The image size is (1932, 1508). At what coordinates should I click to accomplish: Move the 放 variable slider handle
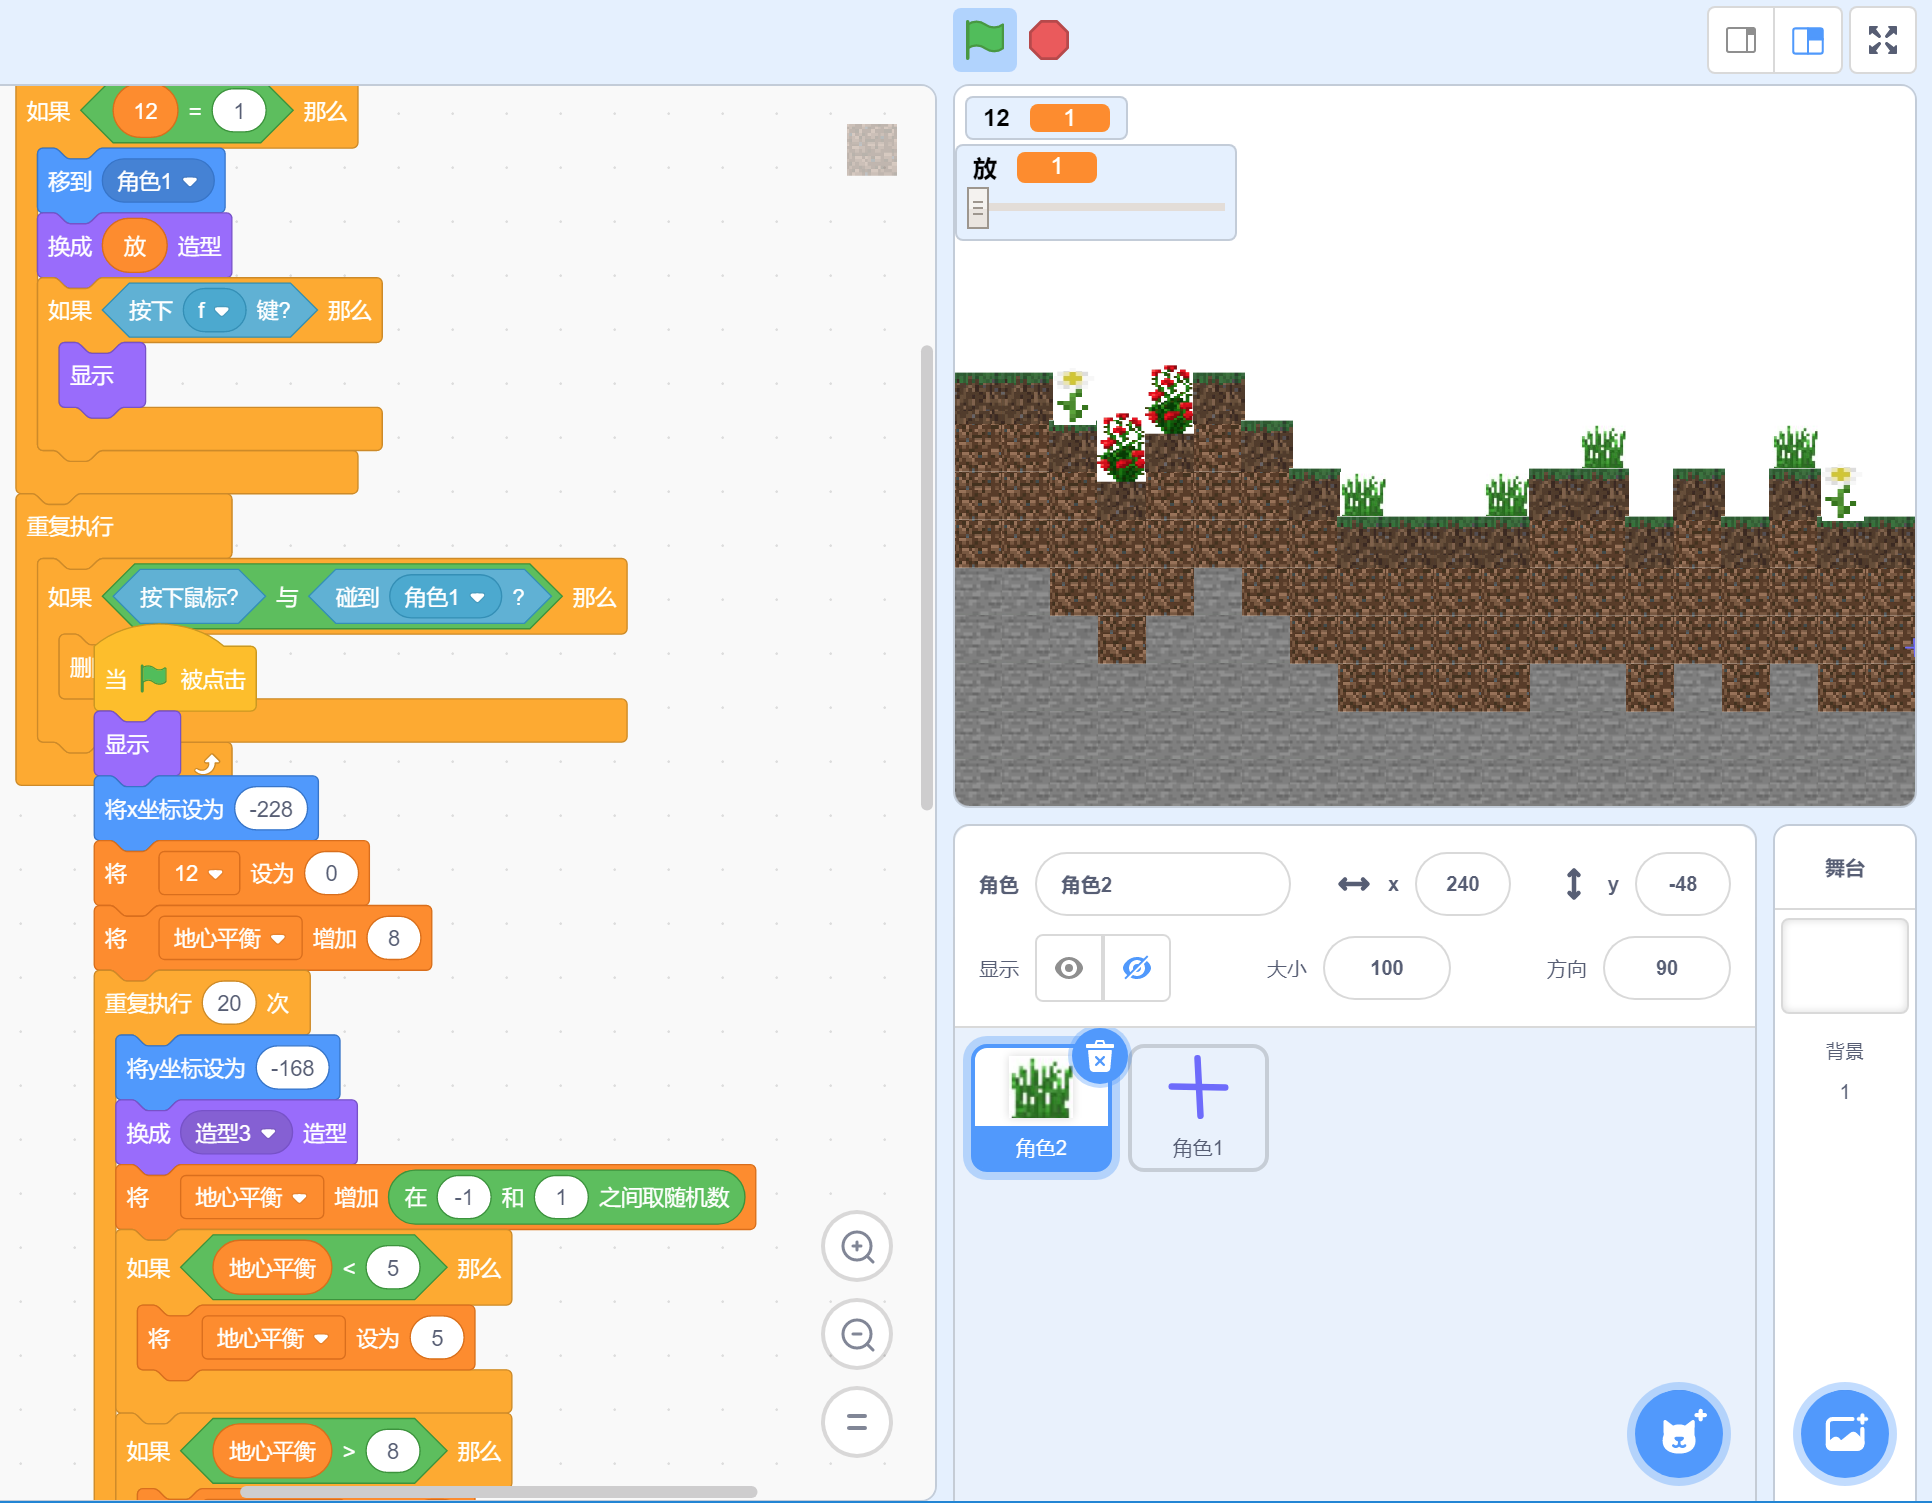[x=978, y=208]
